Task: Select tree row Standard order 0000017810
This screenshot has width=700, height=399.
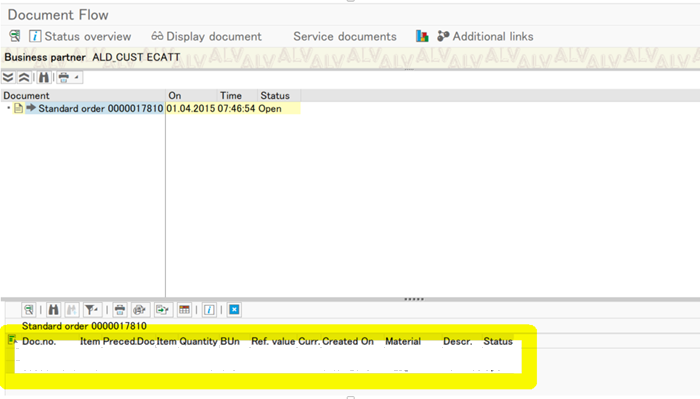Action: [100, 108]
